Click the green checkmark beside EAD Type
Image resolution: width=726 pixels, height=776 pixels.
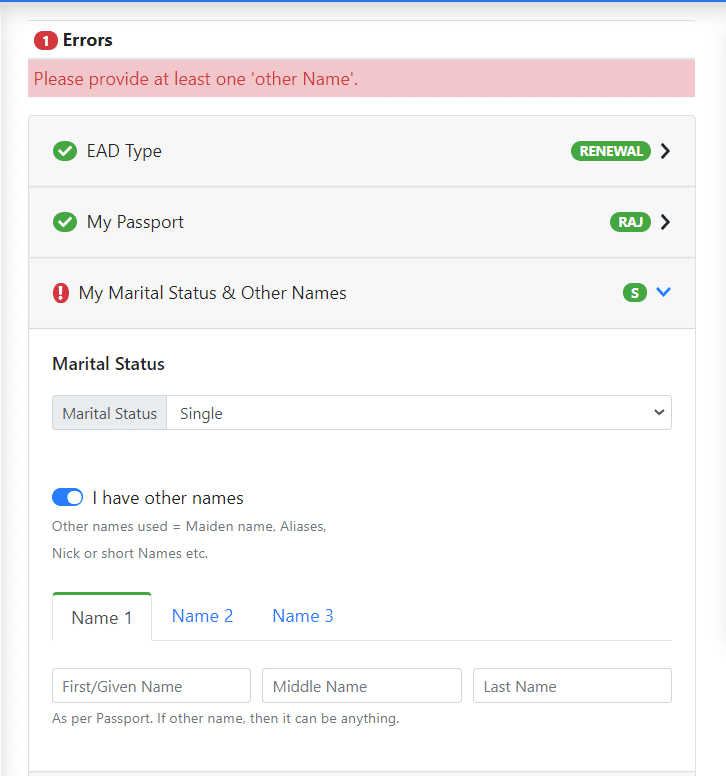[65, 151]
